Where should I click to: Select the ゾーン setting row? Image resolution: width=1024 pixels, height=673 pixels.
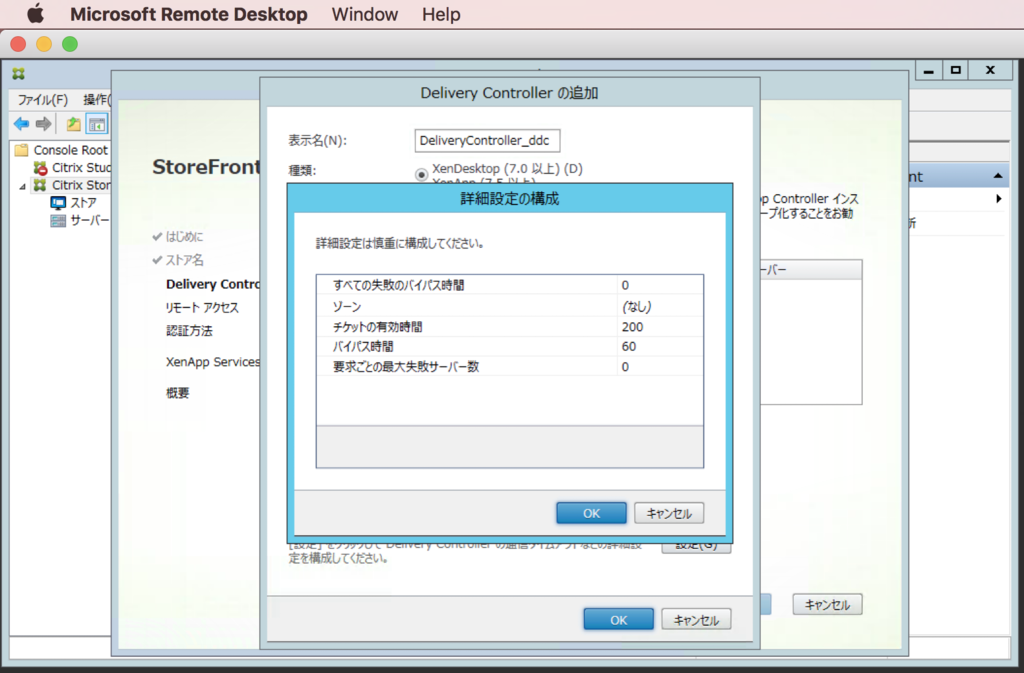click(509, 305)
